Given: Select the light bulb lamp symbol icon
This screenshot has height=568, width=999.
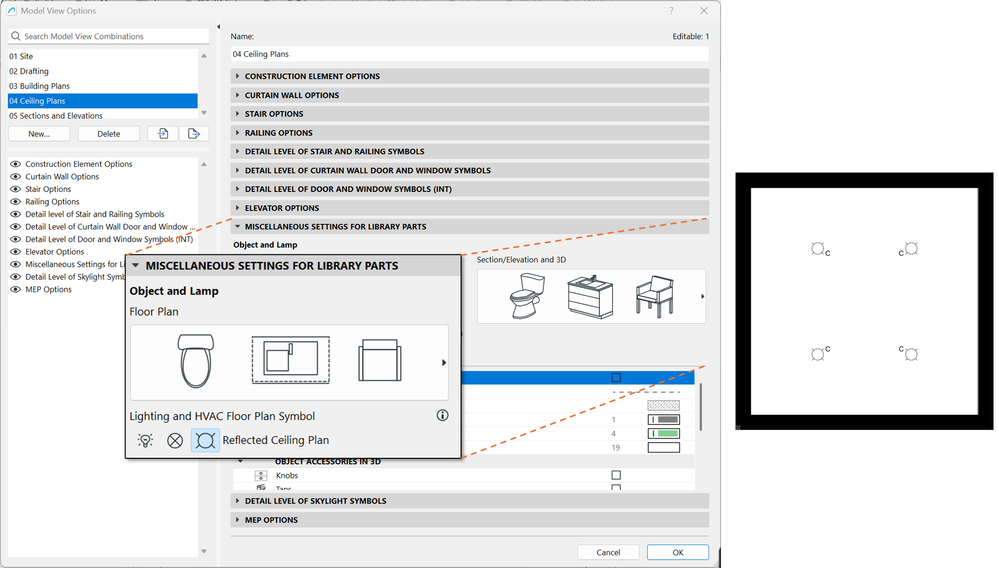Looking at the screenshot, I should pyautogui.click(x=145, y=440).
